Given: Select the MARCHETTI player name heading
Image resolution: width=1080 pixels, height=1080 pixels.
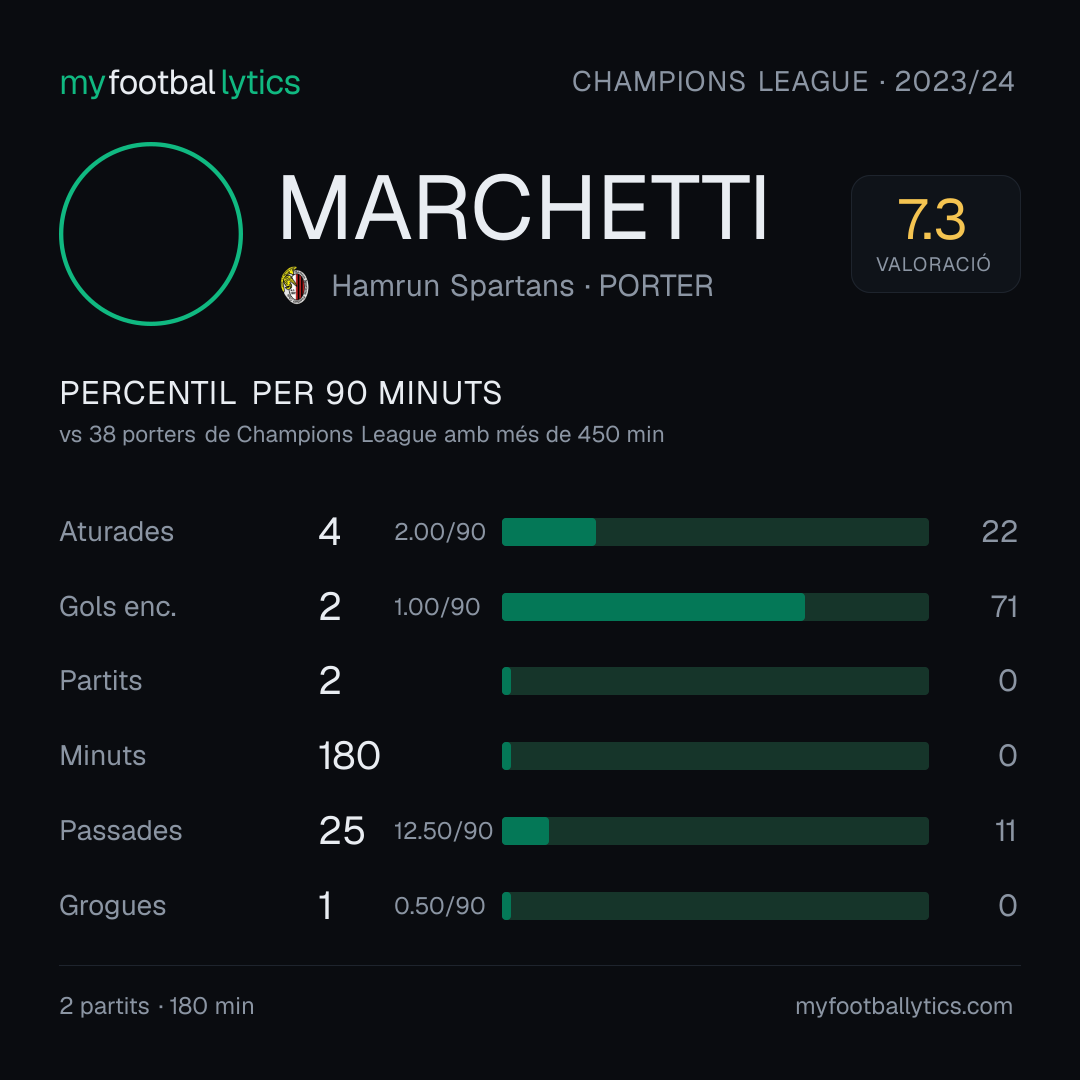Looking at the screenshot, I should [523, 208].
